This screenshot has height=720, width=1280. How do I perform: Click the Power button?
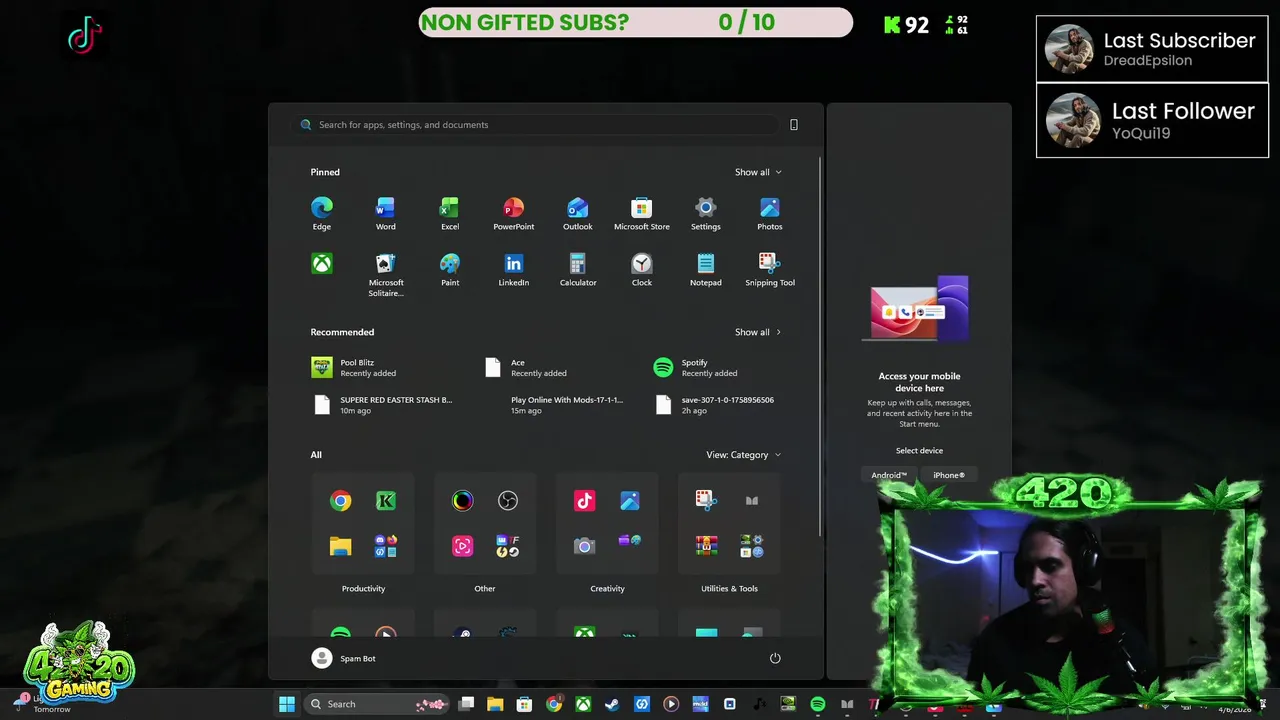point(775,658)
